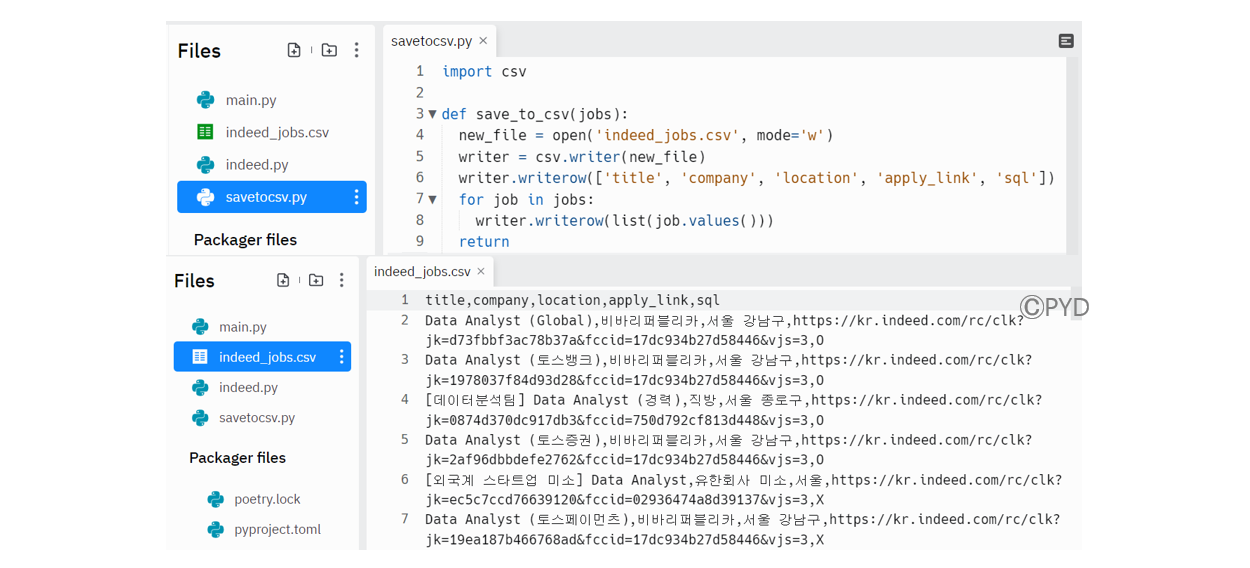Click the 'Data Analyst (토스페이먼츠)' CSV row
This screenshot has width=1250, height=568.
pyautogui.click(x=743, y=530)
